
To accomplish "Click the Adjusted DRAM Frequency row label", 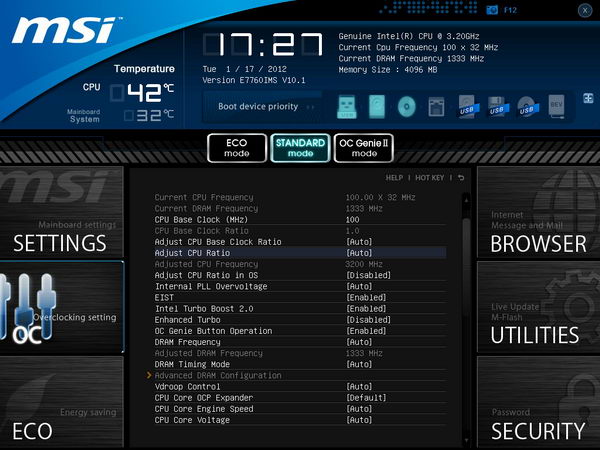I will tap(209, 353).
